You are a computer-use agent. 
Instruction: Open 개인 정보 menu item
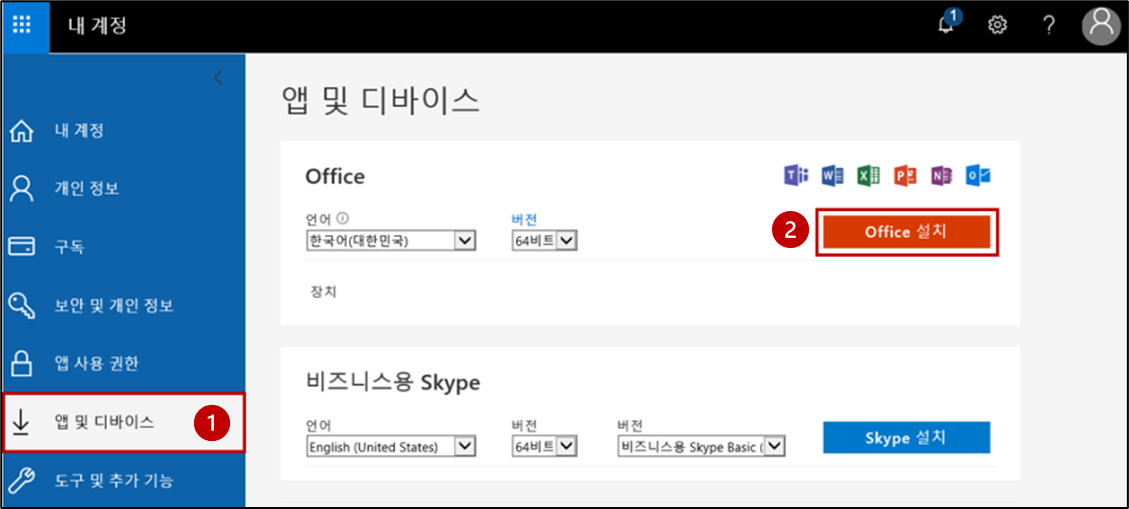pos(87,189)
